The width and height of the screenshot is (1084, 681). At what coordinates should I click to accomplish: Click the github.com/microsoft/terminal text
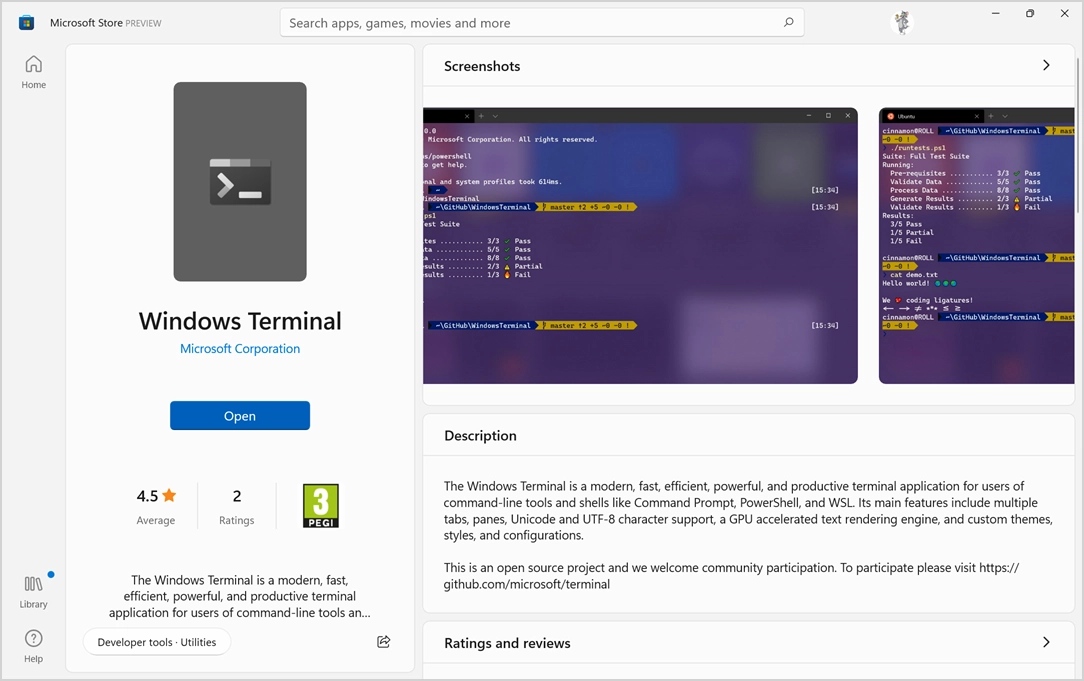pyautogui.click(x=527, y=584)
